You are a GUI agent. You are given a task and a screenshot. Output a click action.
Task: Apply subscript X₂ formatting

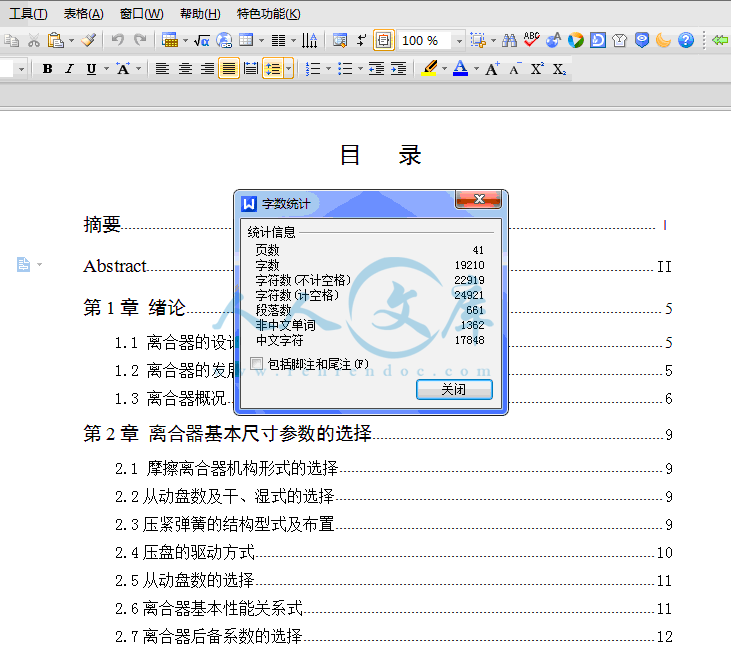coord(559,69)
